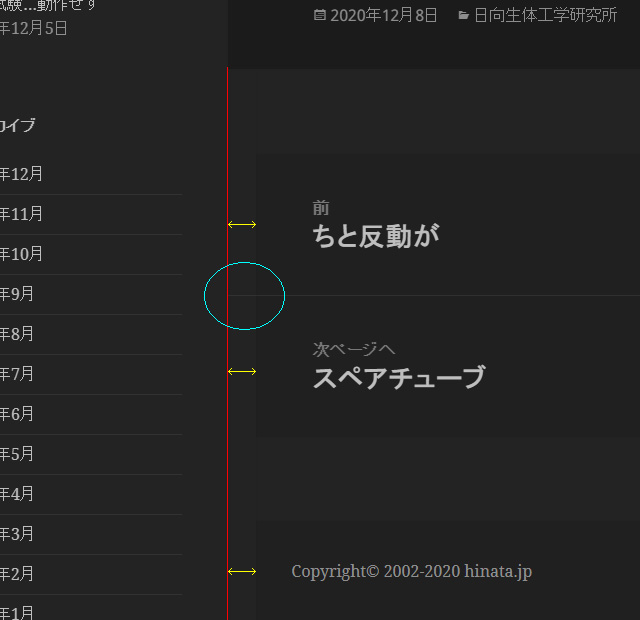
Task: Open the 5月 archive link
Action: tap(17, 454)
